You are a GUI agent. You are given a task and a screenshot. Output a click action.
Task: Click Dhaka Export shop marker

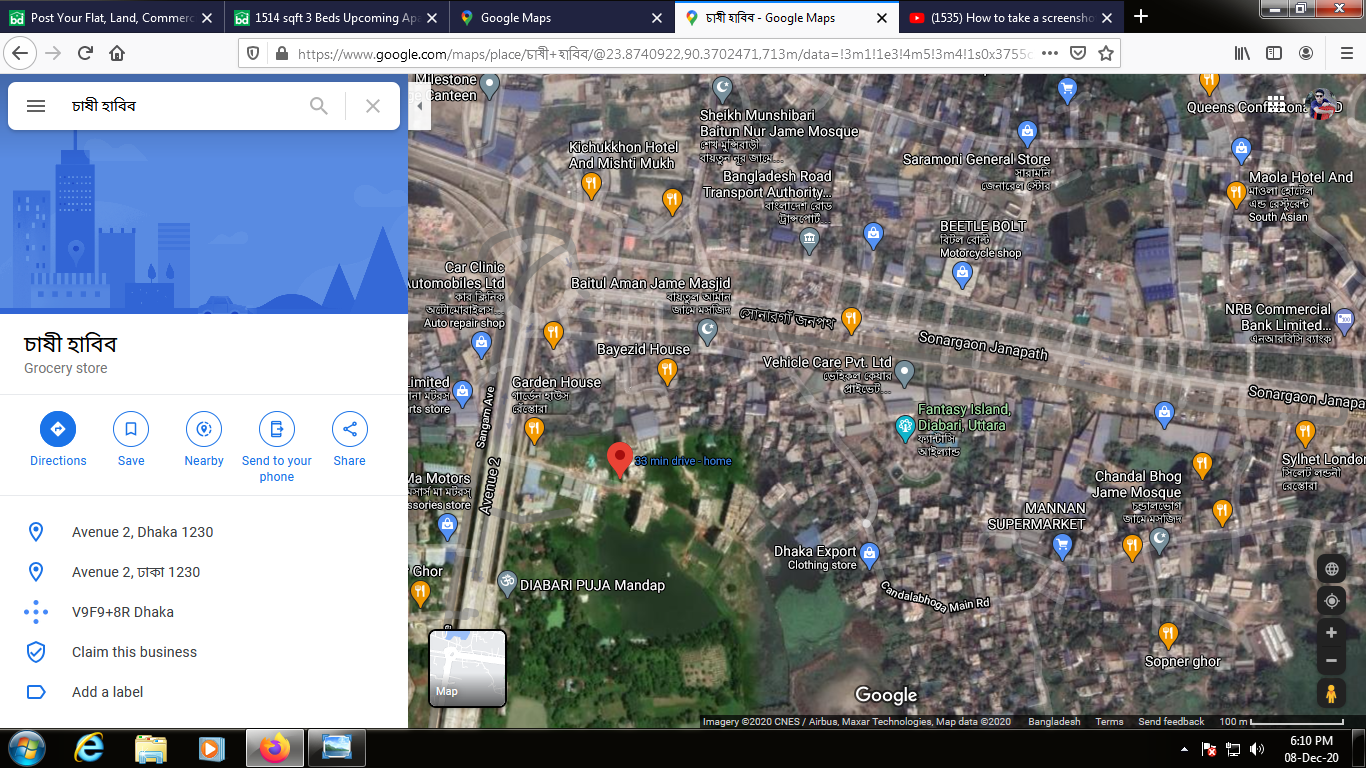point(870,554)
